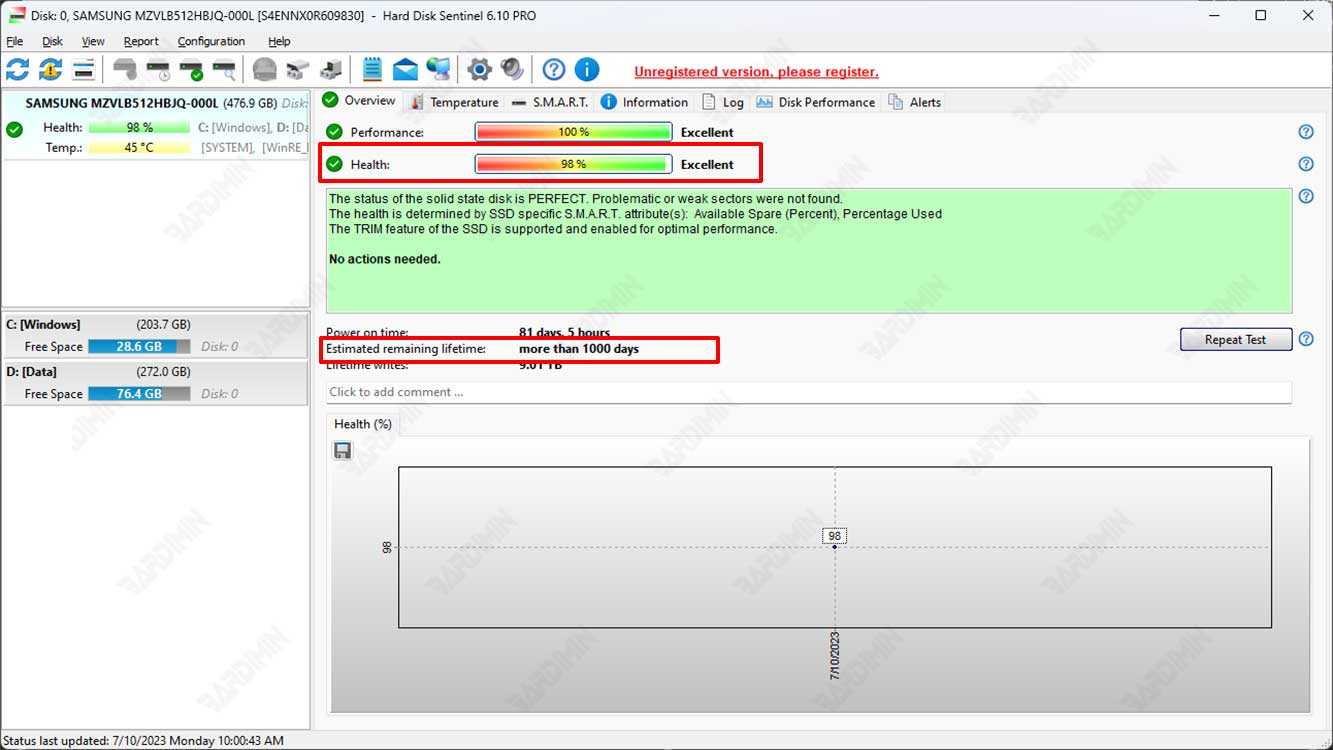Click the 7/10/2023 date label on graph
The width and height of the screenshot is (1333, 750).
point(835,655)
